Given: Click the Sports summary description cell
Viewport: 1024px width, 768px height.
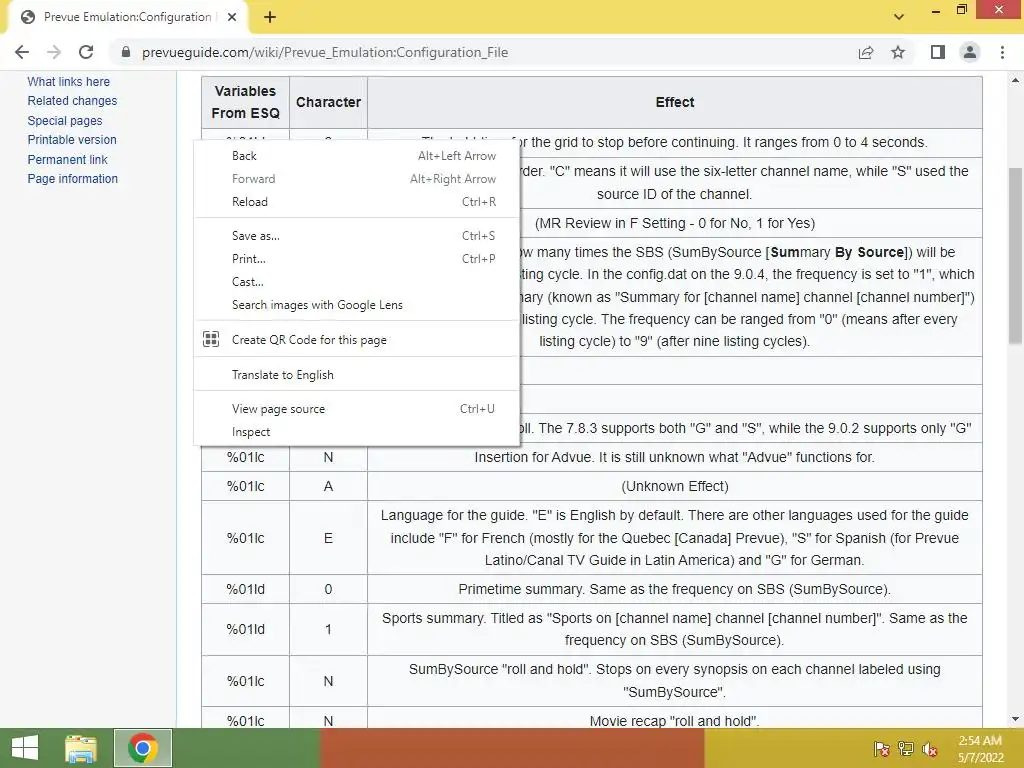Looking at the screenshot, I should point(675,630).
